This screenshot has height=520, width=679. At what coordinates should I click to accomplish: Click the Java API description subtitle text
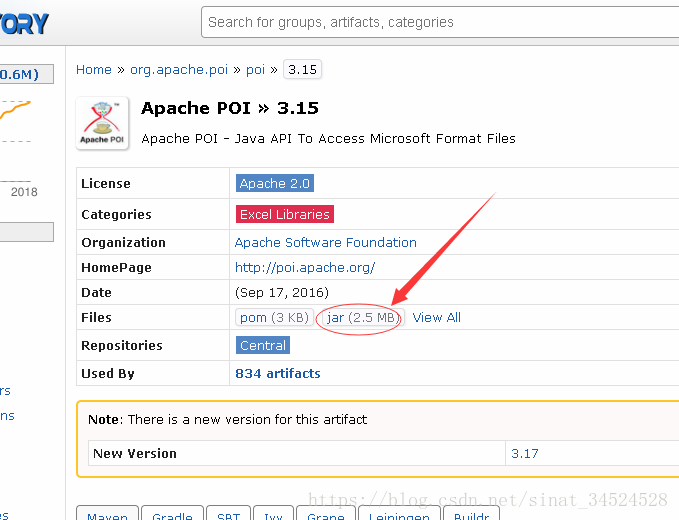coord(328,139)
